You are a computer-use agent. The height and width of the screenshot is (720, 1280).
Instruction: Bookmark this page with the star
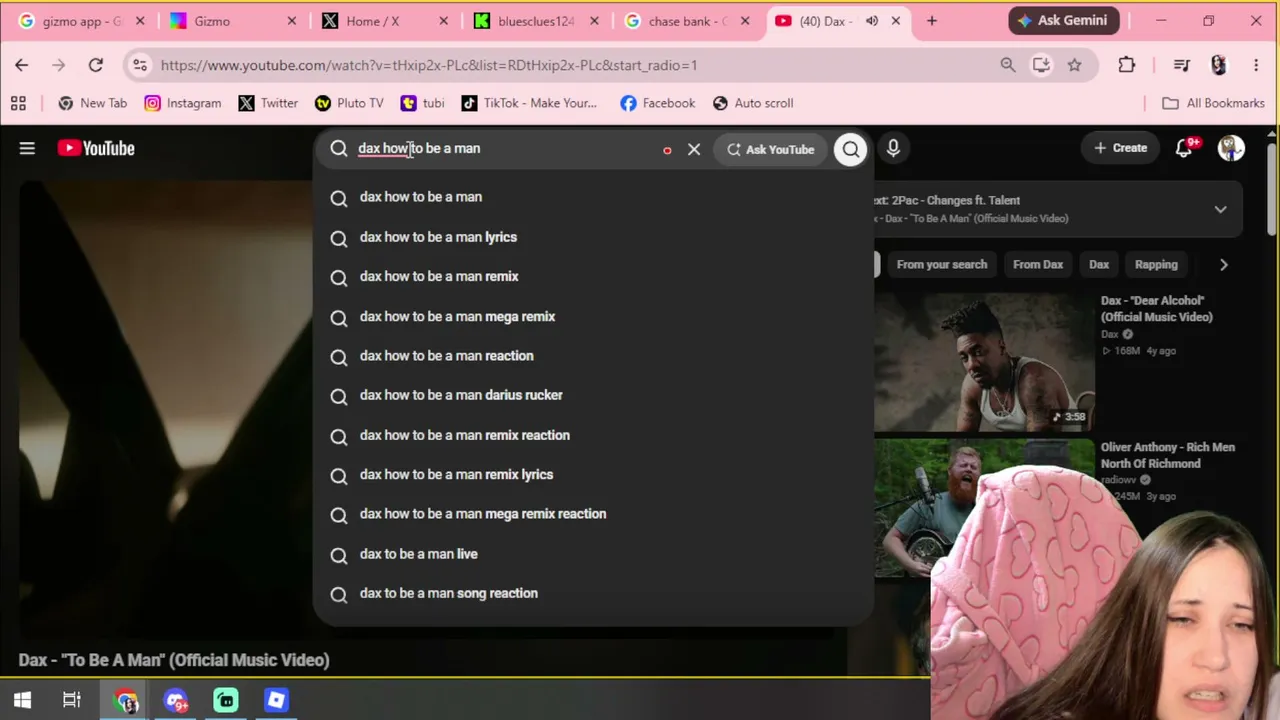1074,65
